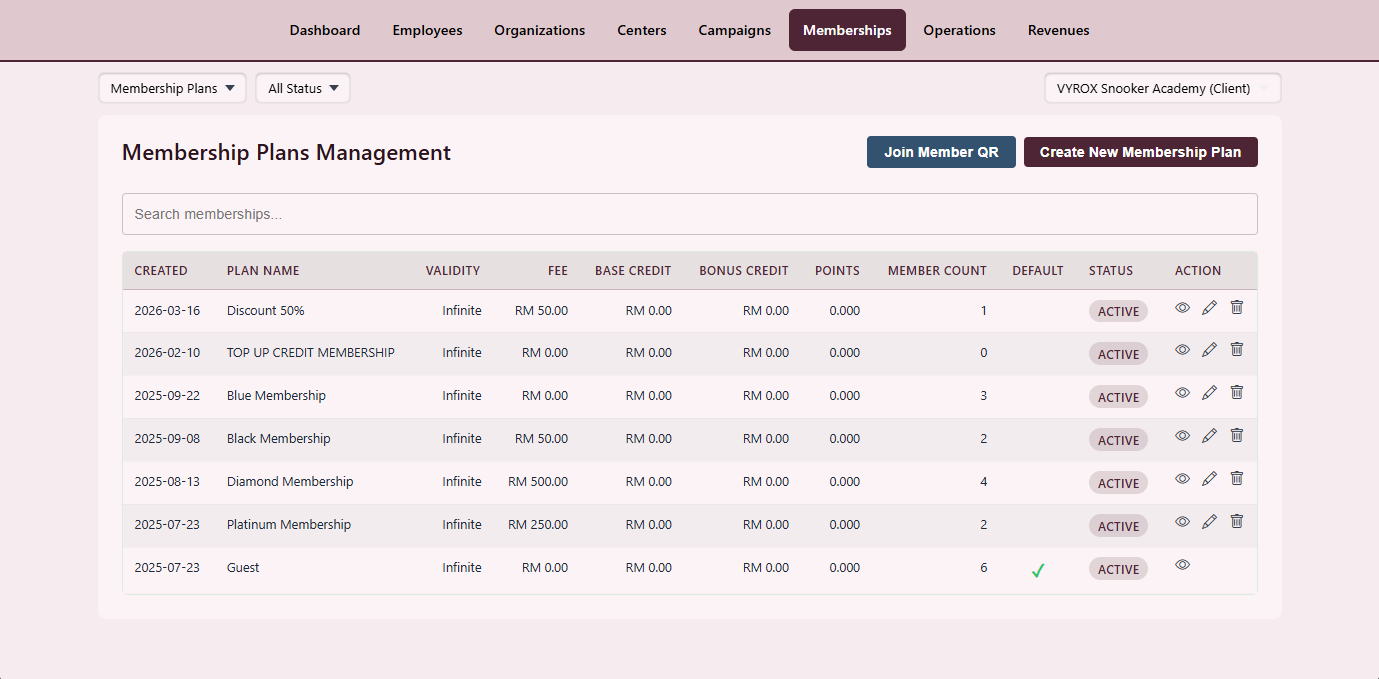View Blue Membership plan details
1379x679 pixels.
(x=1182, y=393)
